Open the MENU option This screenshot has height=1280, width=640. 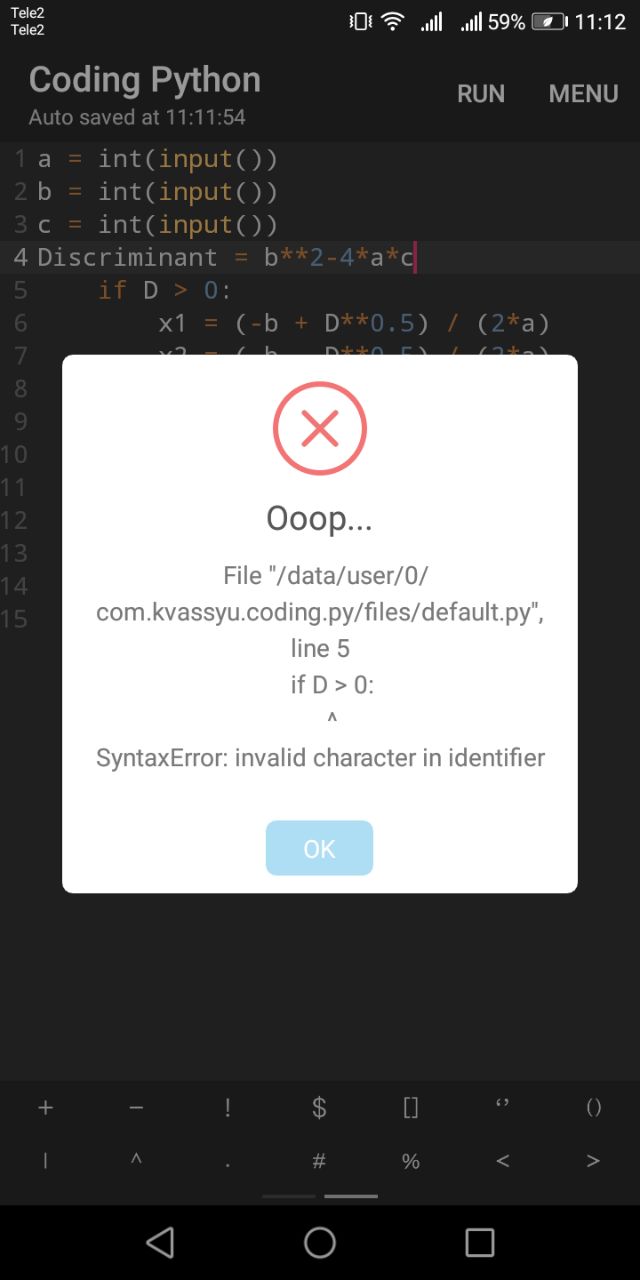(583, 93)
